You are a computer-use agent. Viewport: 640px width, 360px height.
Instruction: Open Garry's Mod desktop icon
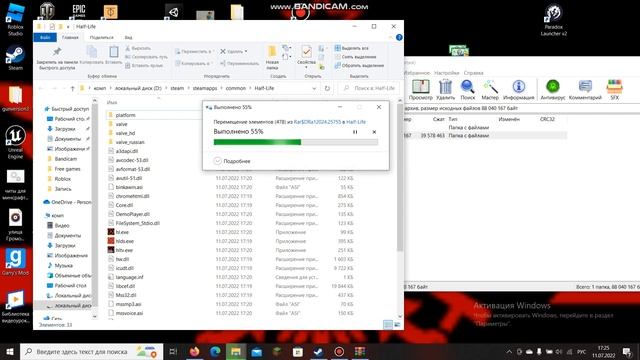pyautogui.click(x=15, y=262)
